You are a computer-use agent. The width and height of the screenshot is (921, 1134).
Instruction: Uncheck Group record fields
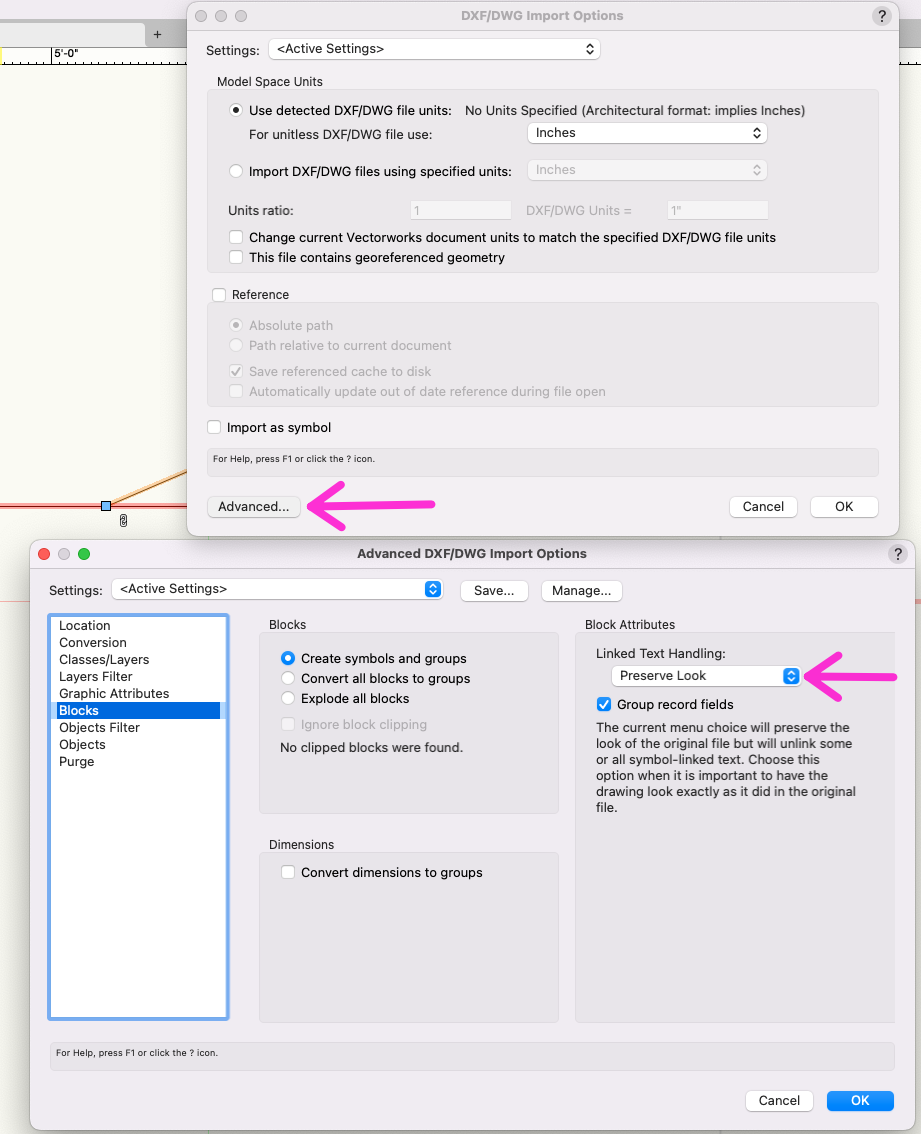coord(603,704)
